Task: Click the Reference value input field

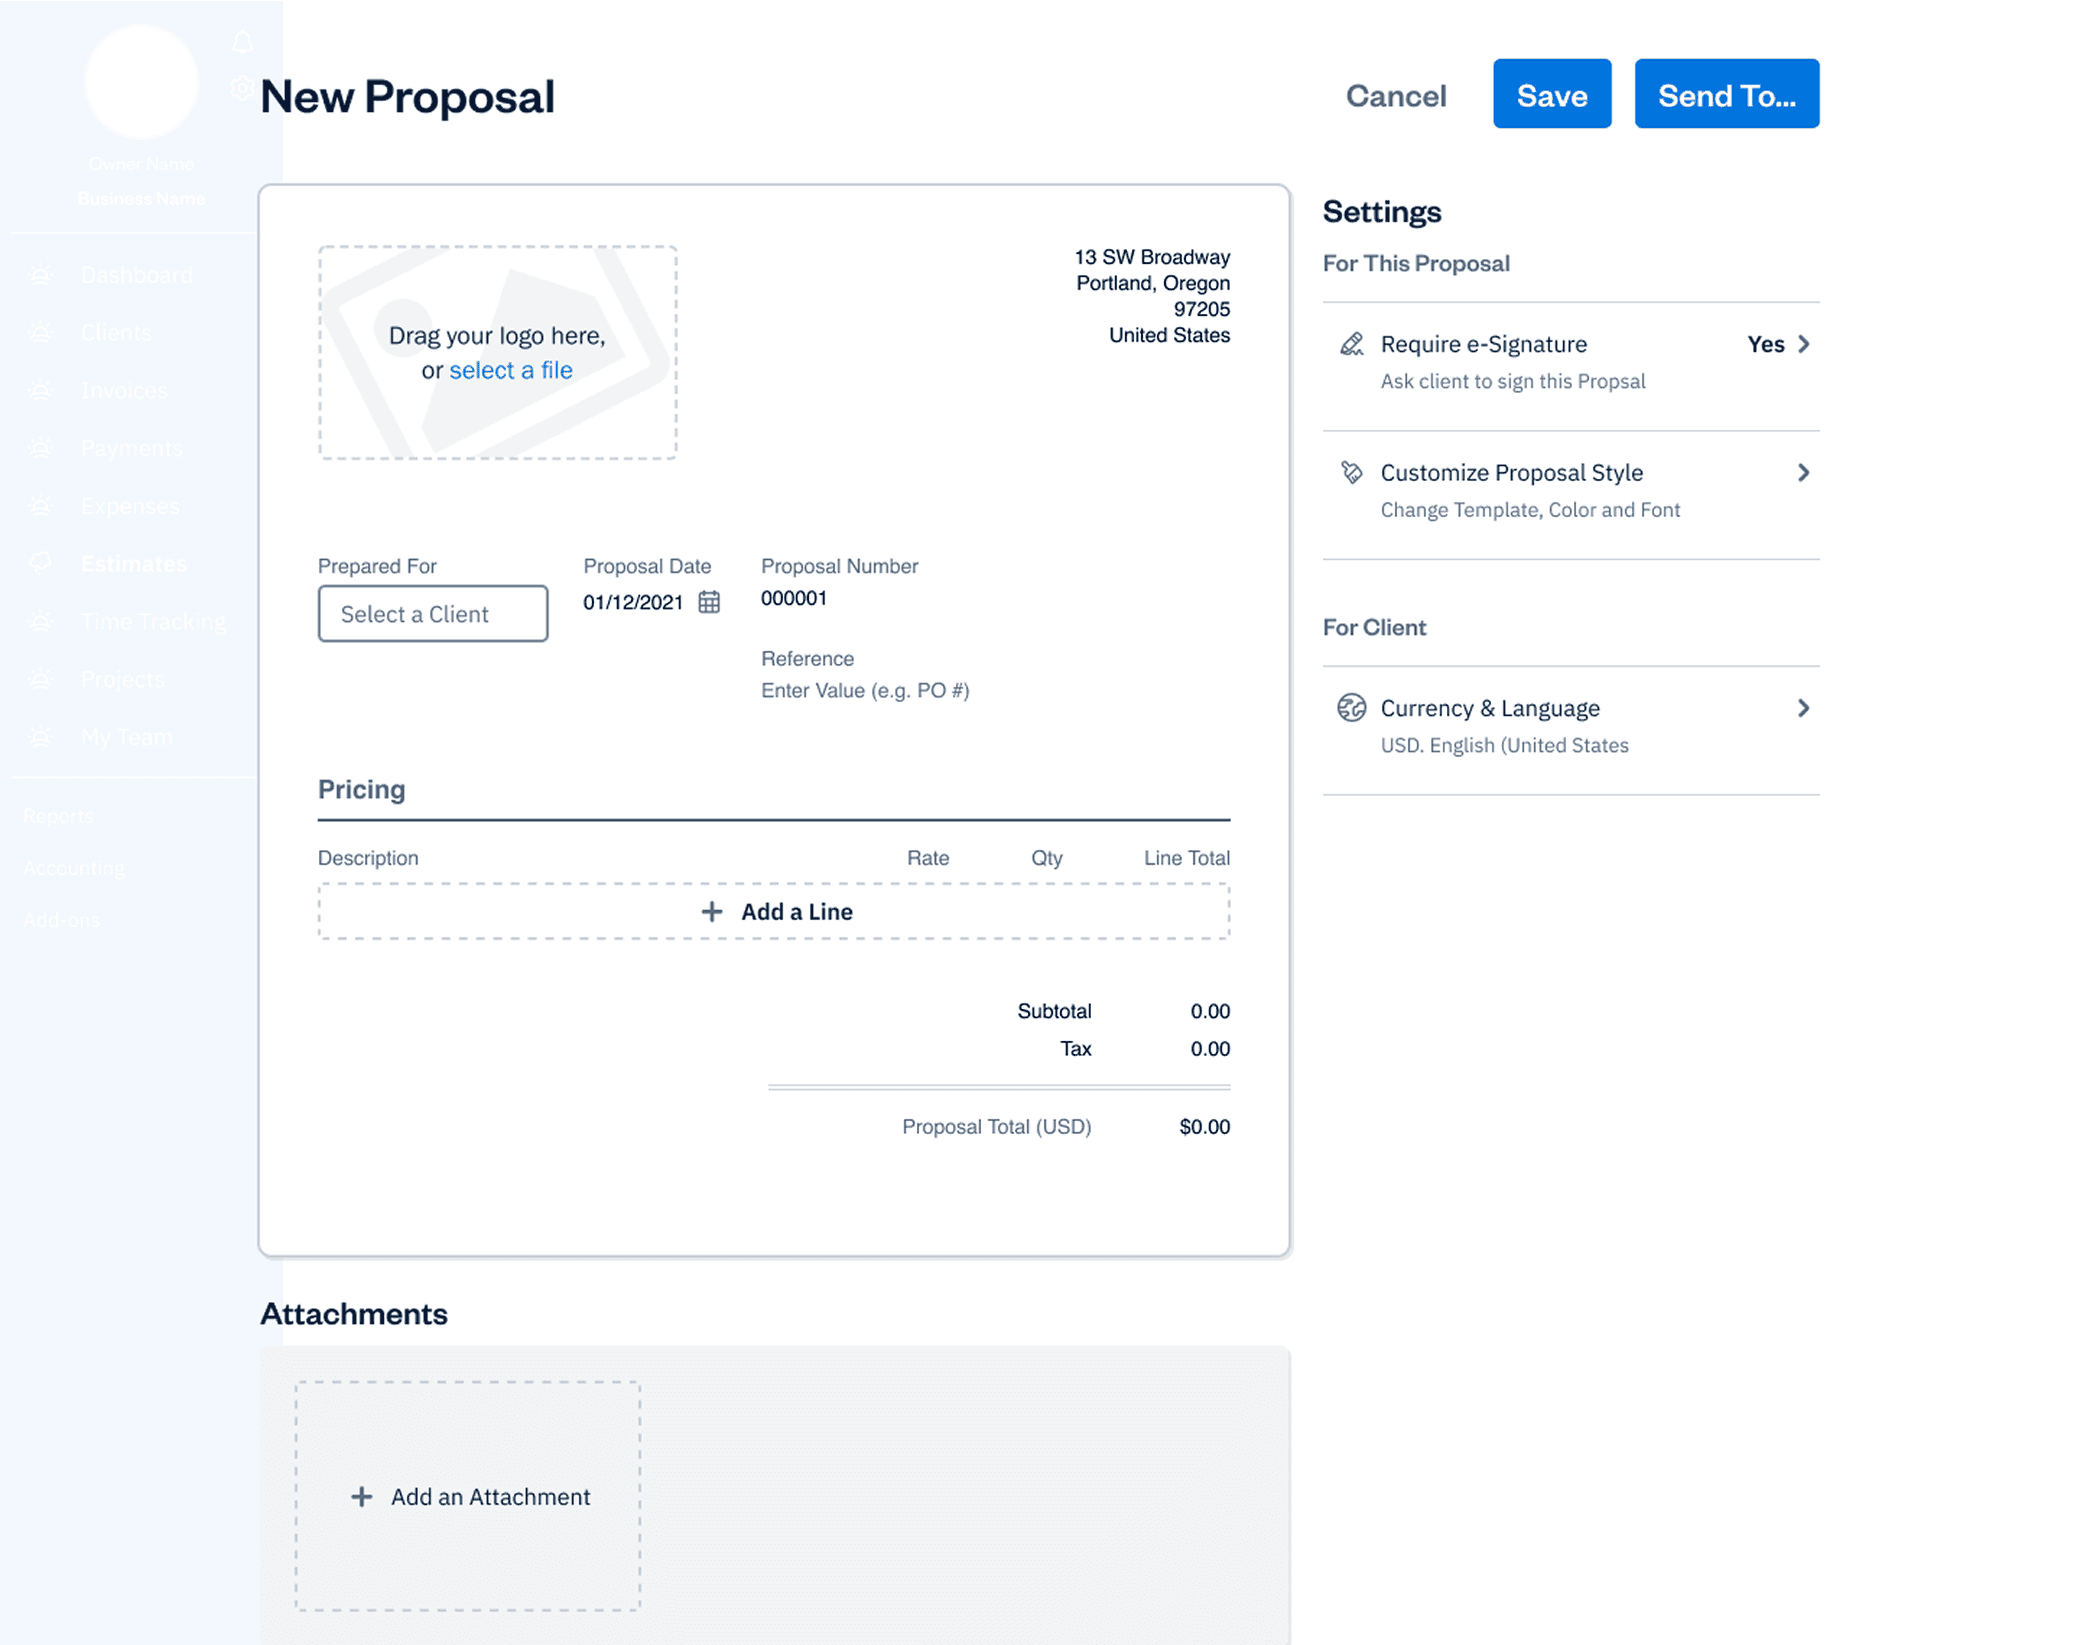Action: point(865,691)
